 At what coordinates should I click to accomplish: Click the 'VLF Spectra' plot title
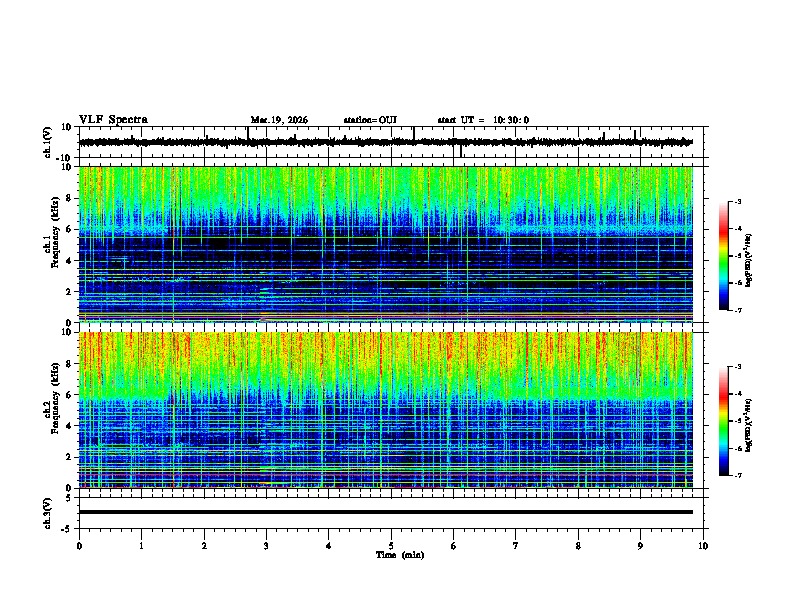click(113, 120)
